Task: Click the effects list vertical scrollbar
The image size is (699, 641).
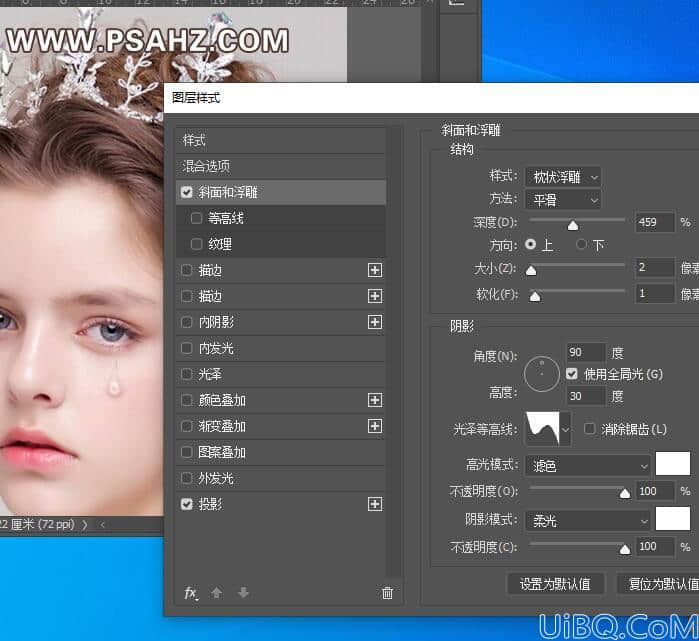Action: coord(394,352)
